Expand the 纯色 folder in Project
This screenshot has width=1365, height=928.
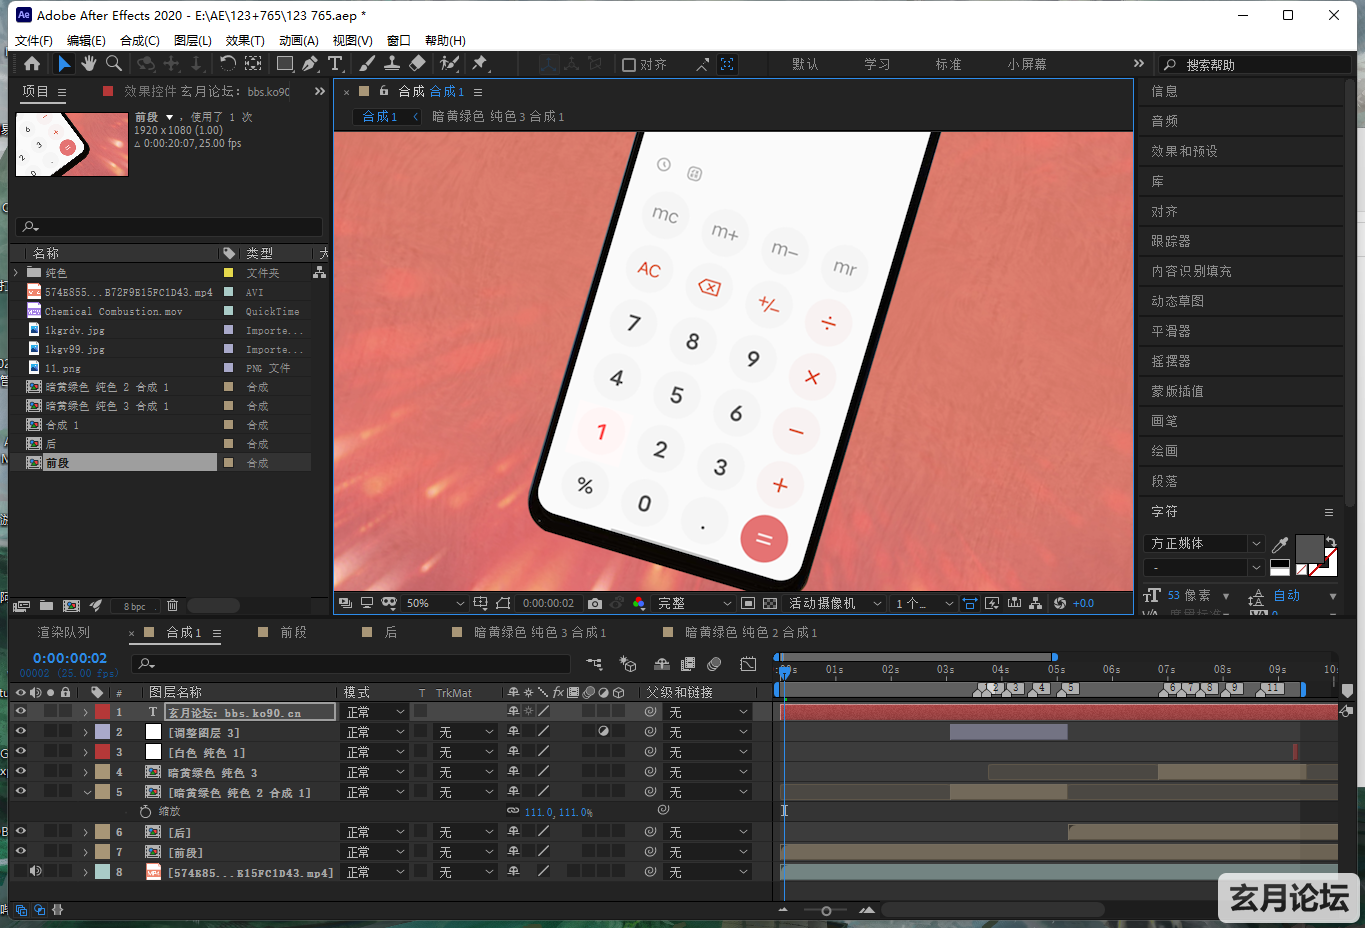click(16, 272)
